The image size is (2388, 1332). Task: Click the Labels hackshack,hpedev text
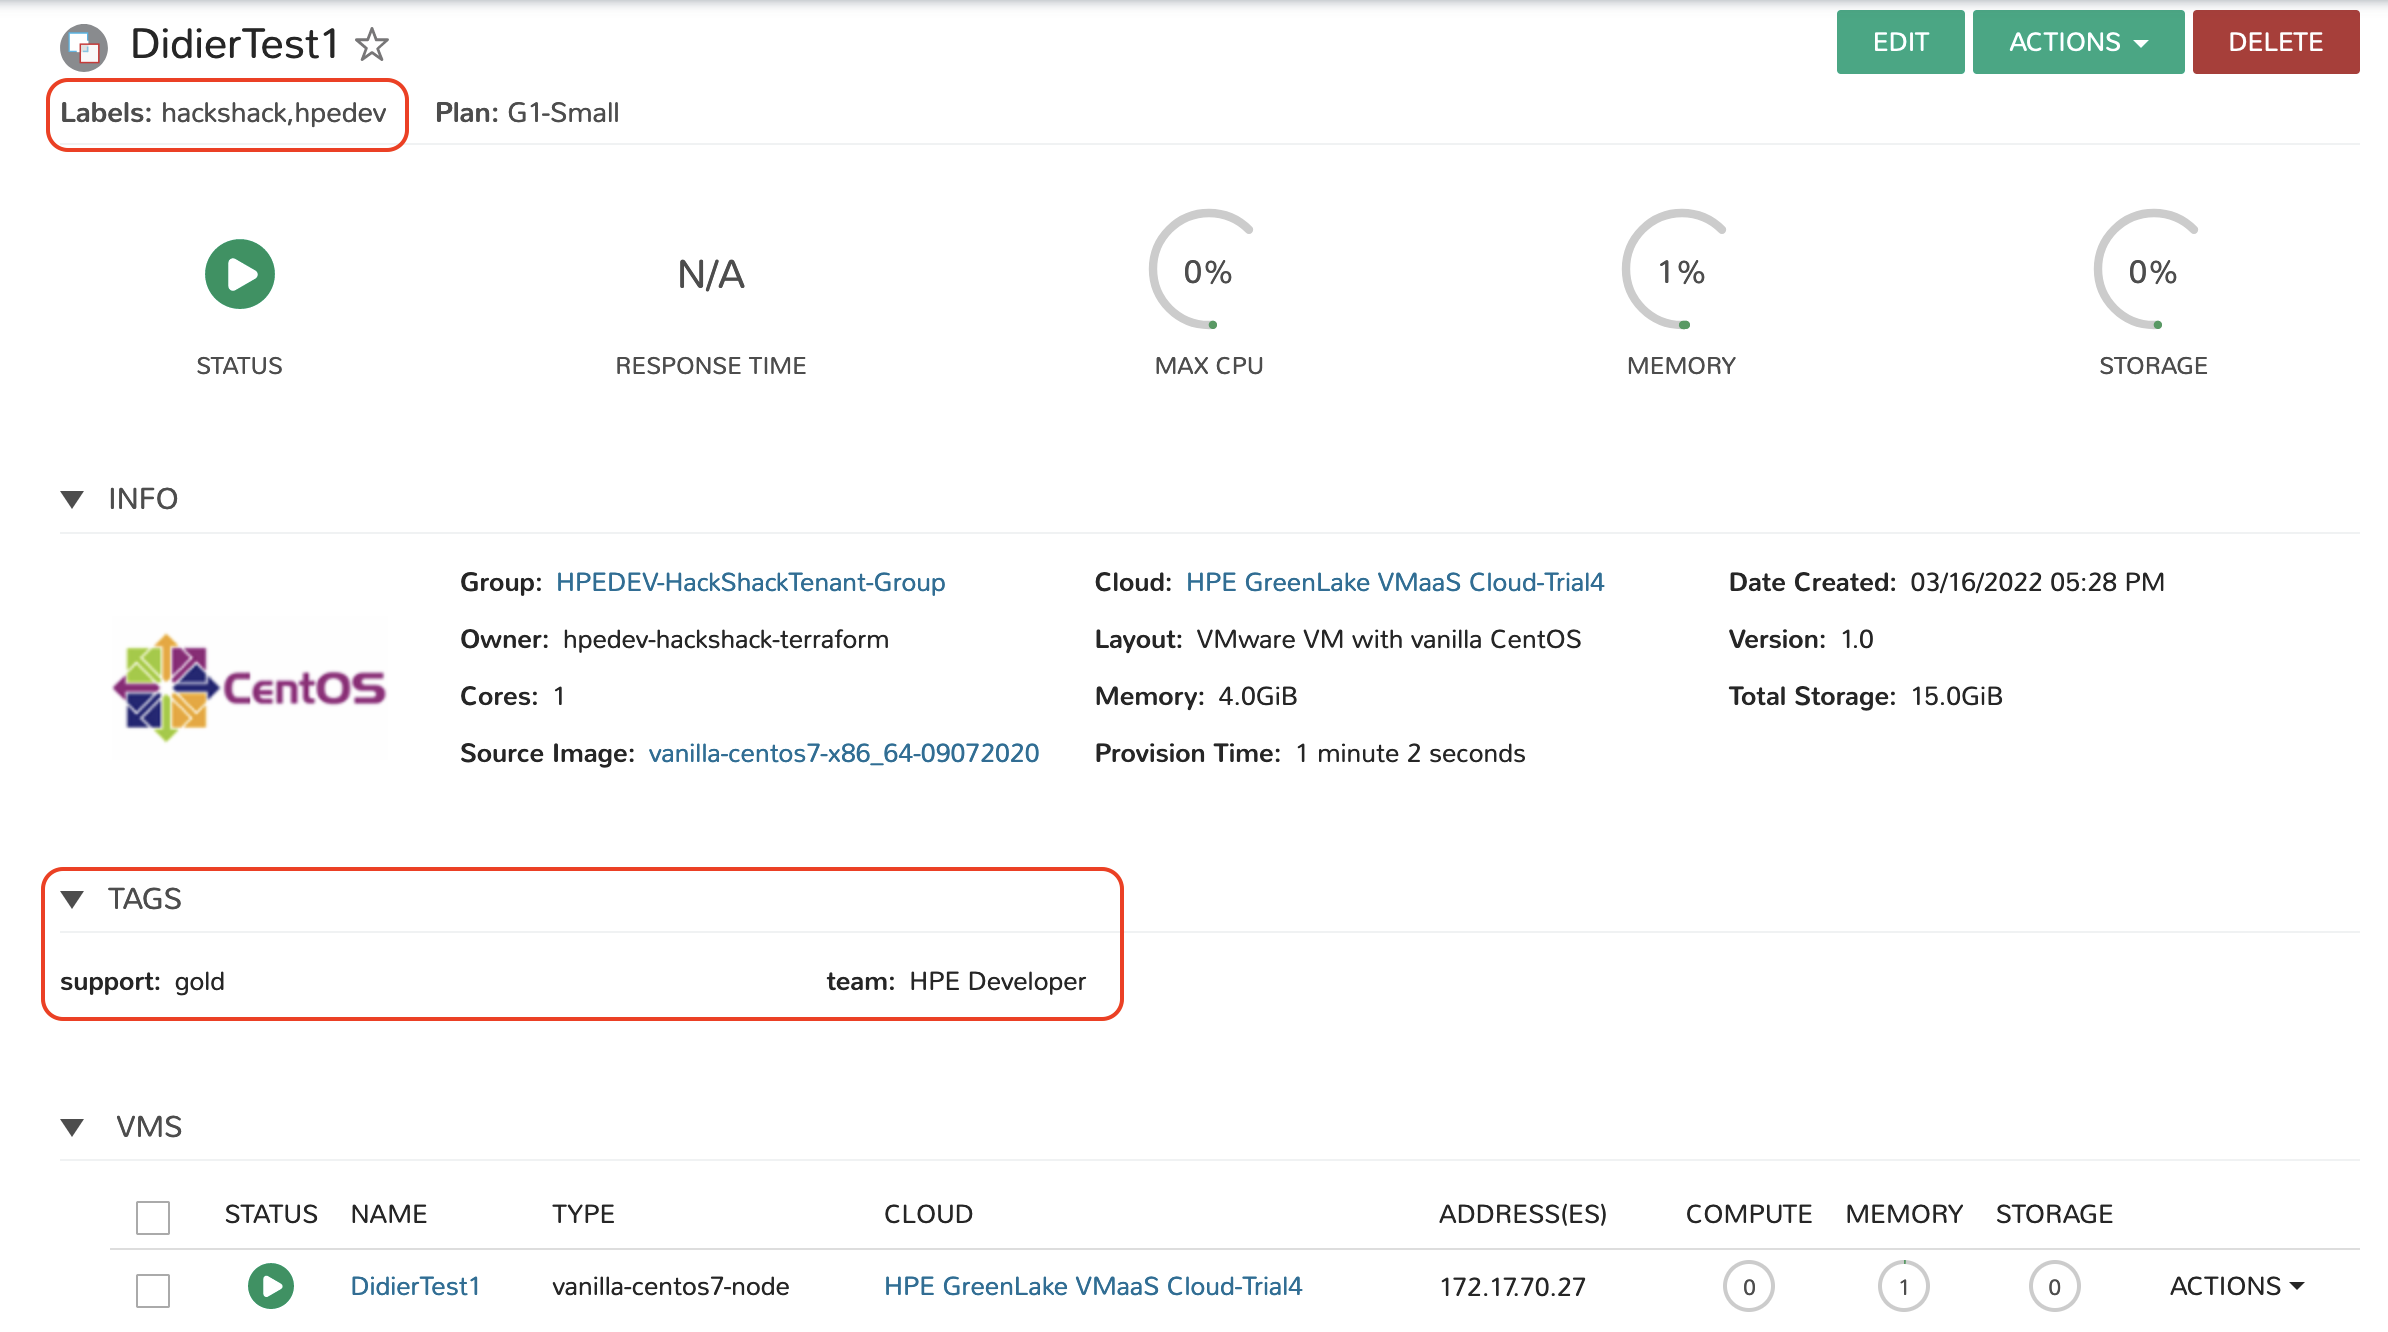point(223,113)
